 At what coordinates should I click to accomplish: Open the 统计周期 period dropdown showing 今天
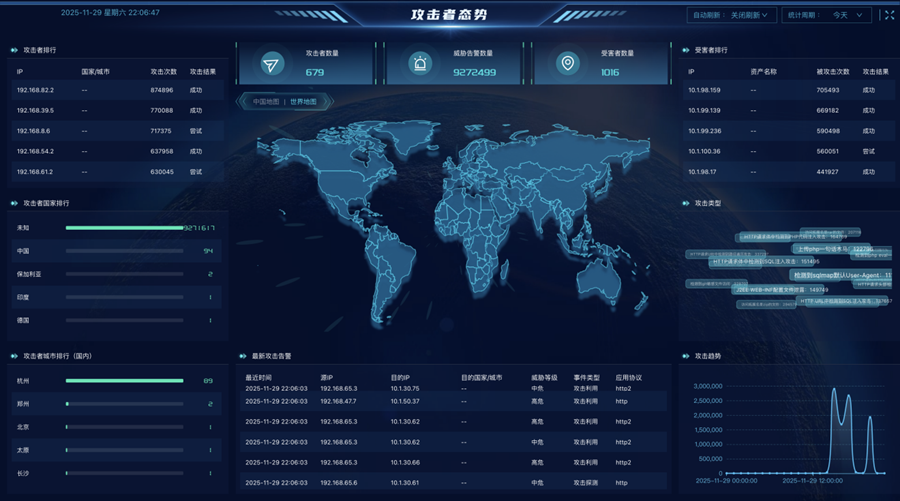pyautogui.click(x=827, y=15)
